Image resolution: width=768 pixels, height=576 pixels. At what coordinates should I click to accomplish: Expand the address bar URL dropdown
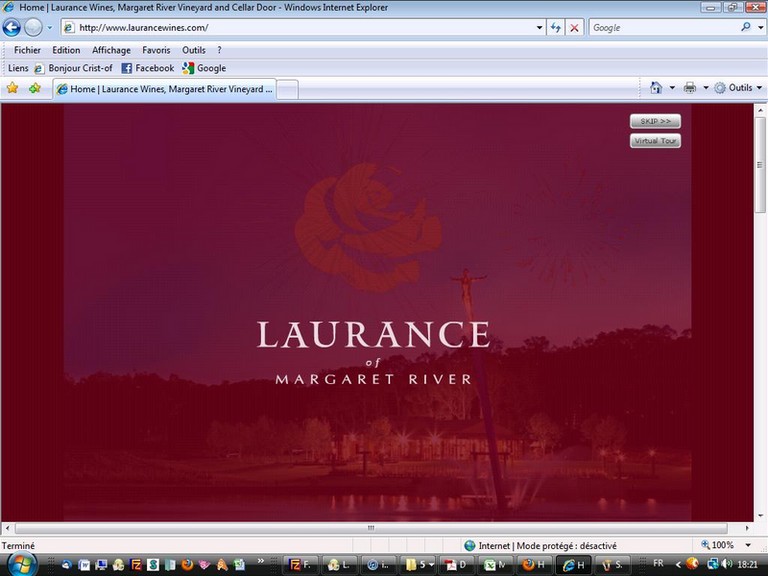point(540,28)
